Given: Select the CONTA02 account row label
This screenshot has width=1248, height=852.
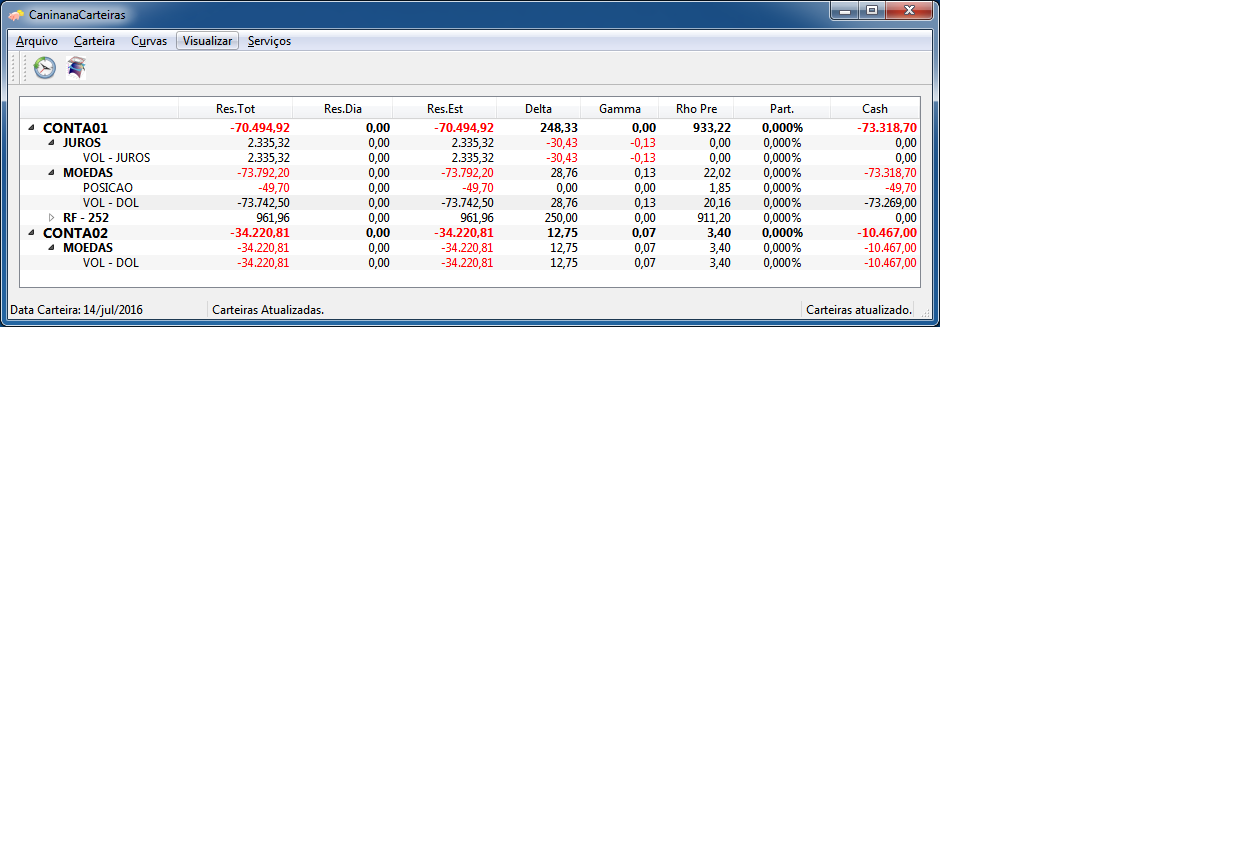Looking at the screenshot, I should 75,233.
